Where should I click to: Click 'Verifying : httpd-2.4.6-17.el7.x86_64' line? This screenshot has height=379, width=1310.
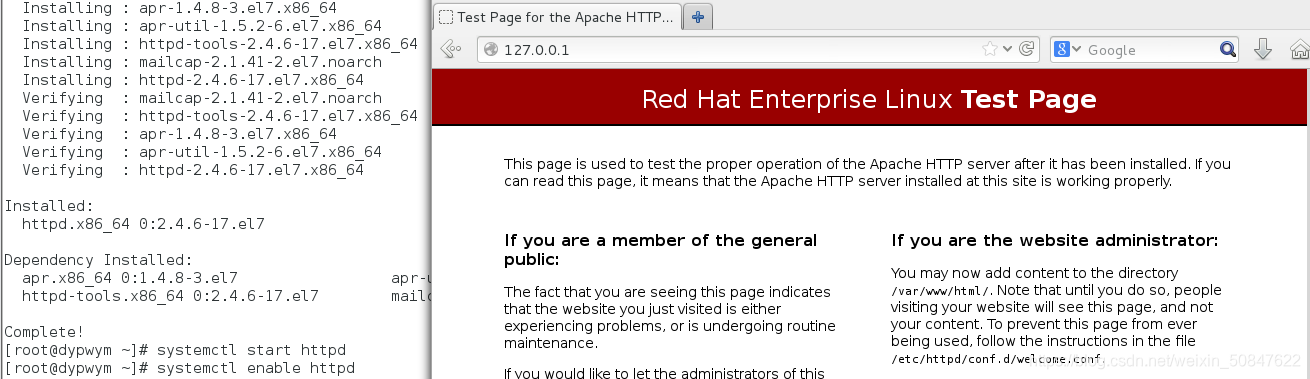[193, 170]
